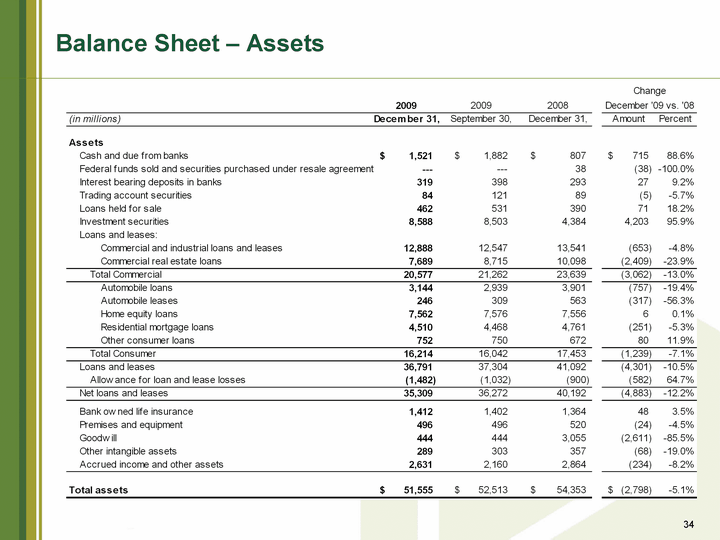Click the 'Other consumer loans' label
Image resolution: width=720 pixels, height=540 pixels.
coord(147,341)
